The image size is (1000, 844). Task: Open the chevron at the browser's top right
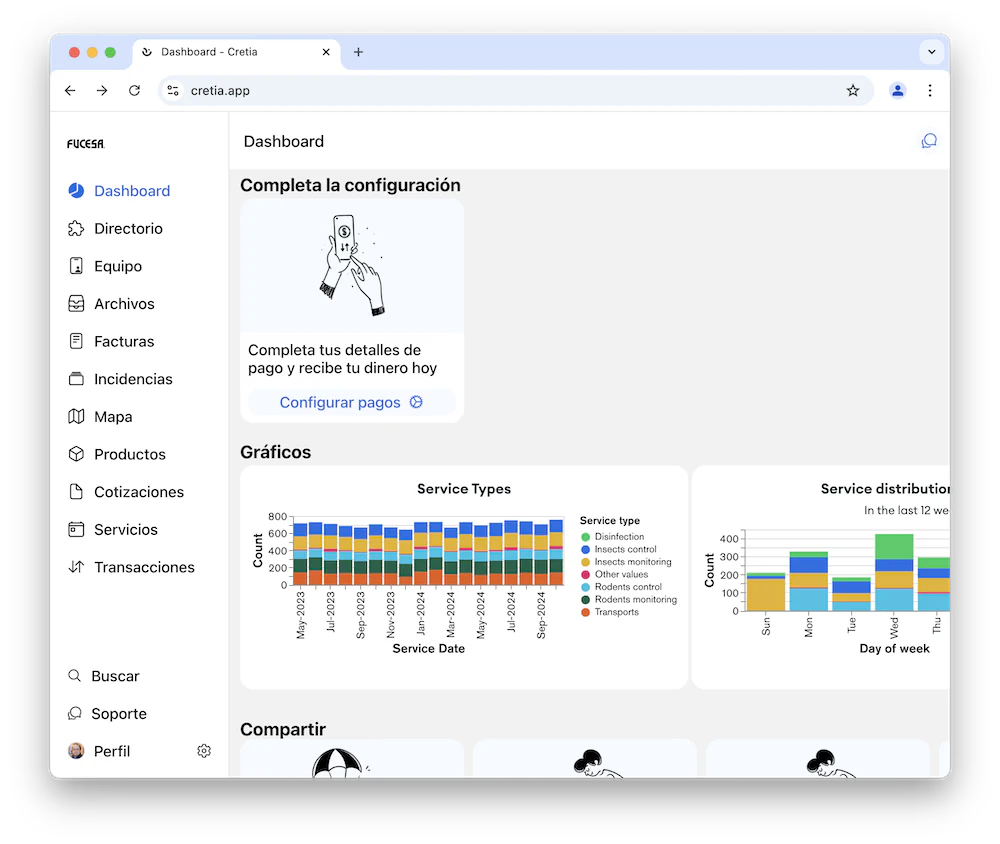pyautogui.click(x=931, y=52)
